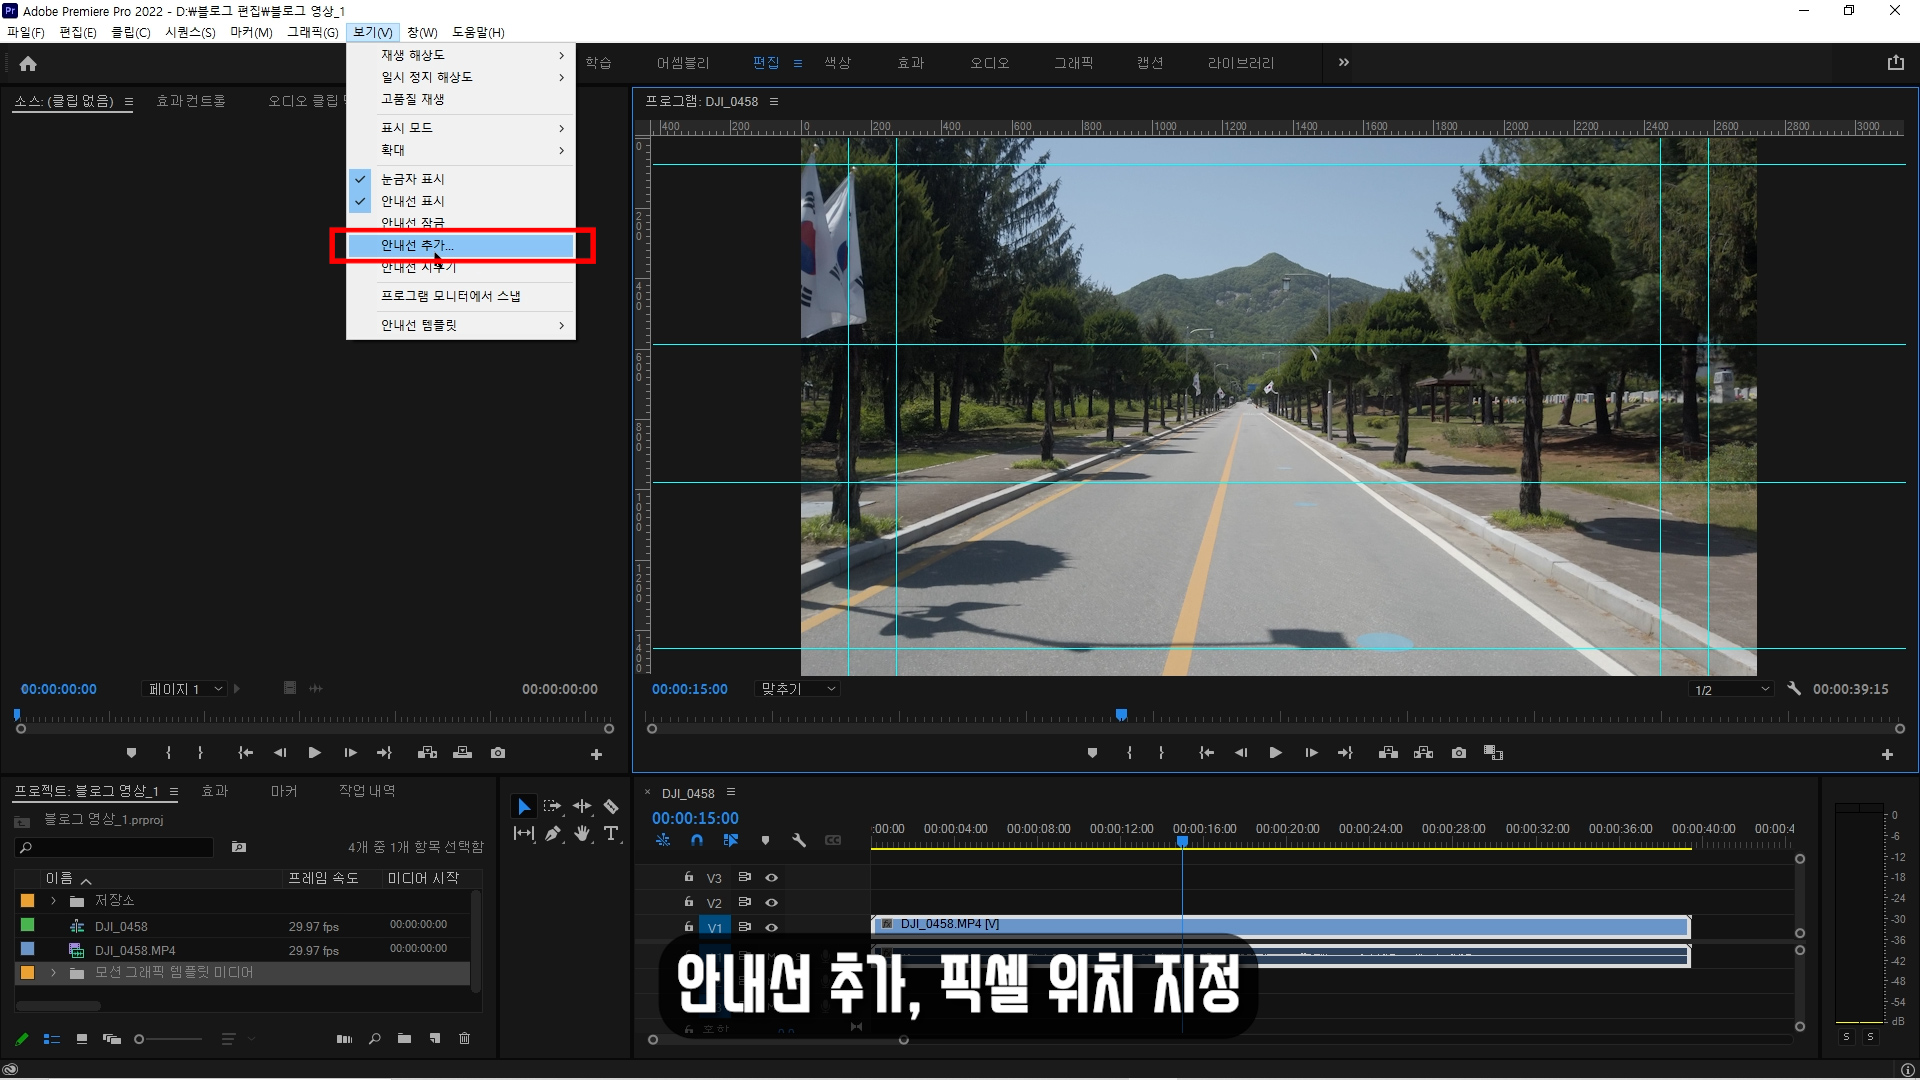Viewport: 1920px width, 1080px height.
Task: Open the 1/2 playback resolution dropdown
Action: tap(1732, 690)
